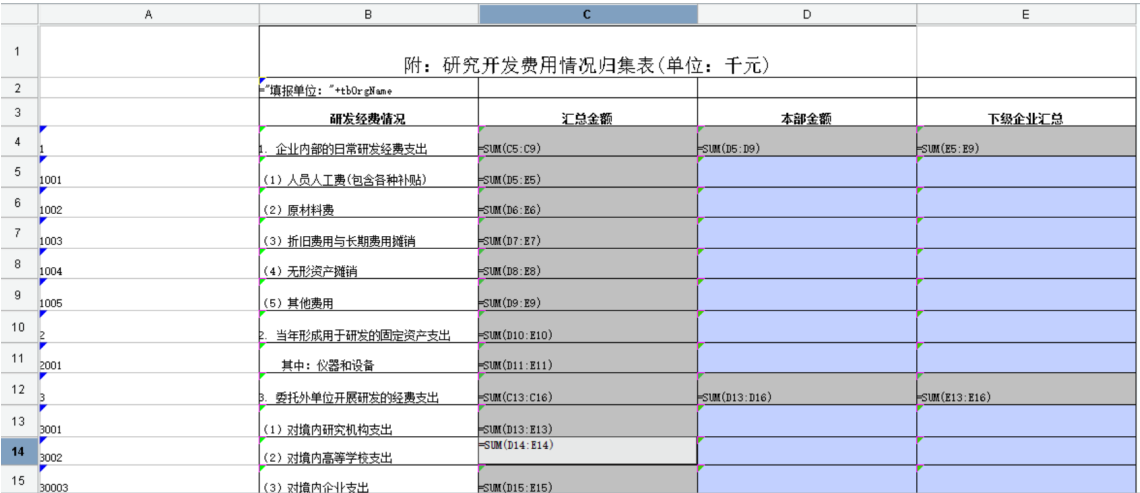
Task: Select code cell 1003
Action: point(148,233)
